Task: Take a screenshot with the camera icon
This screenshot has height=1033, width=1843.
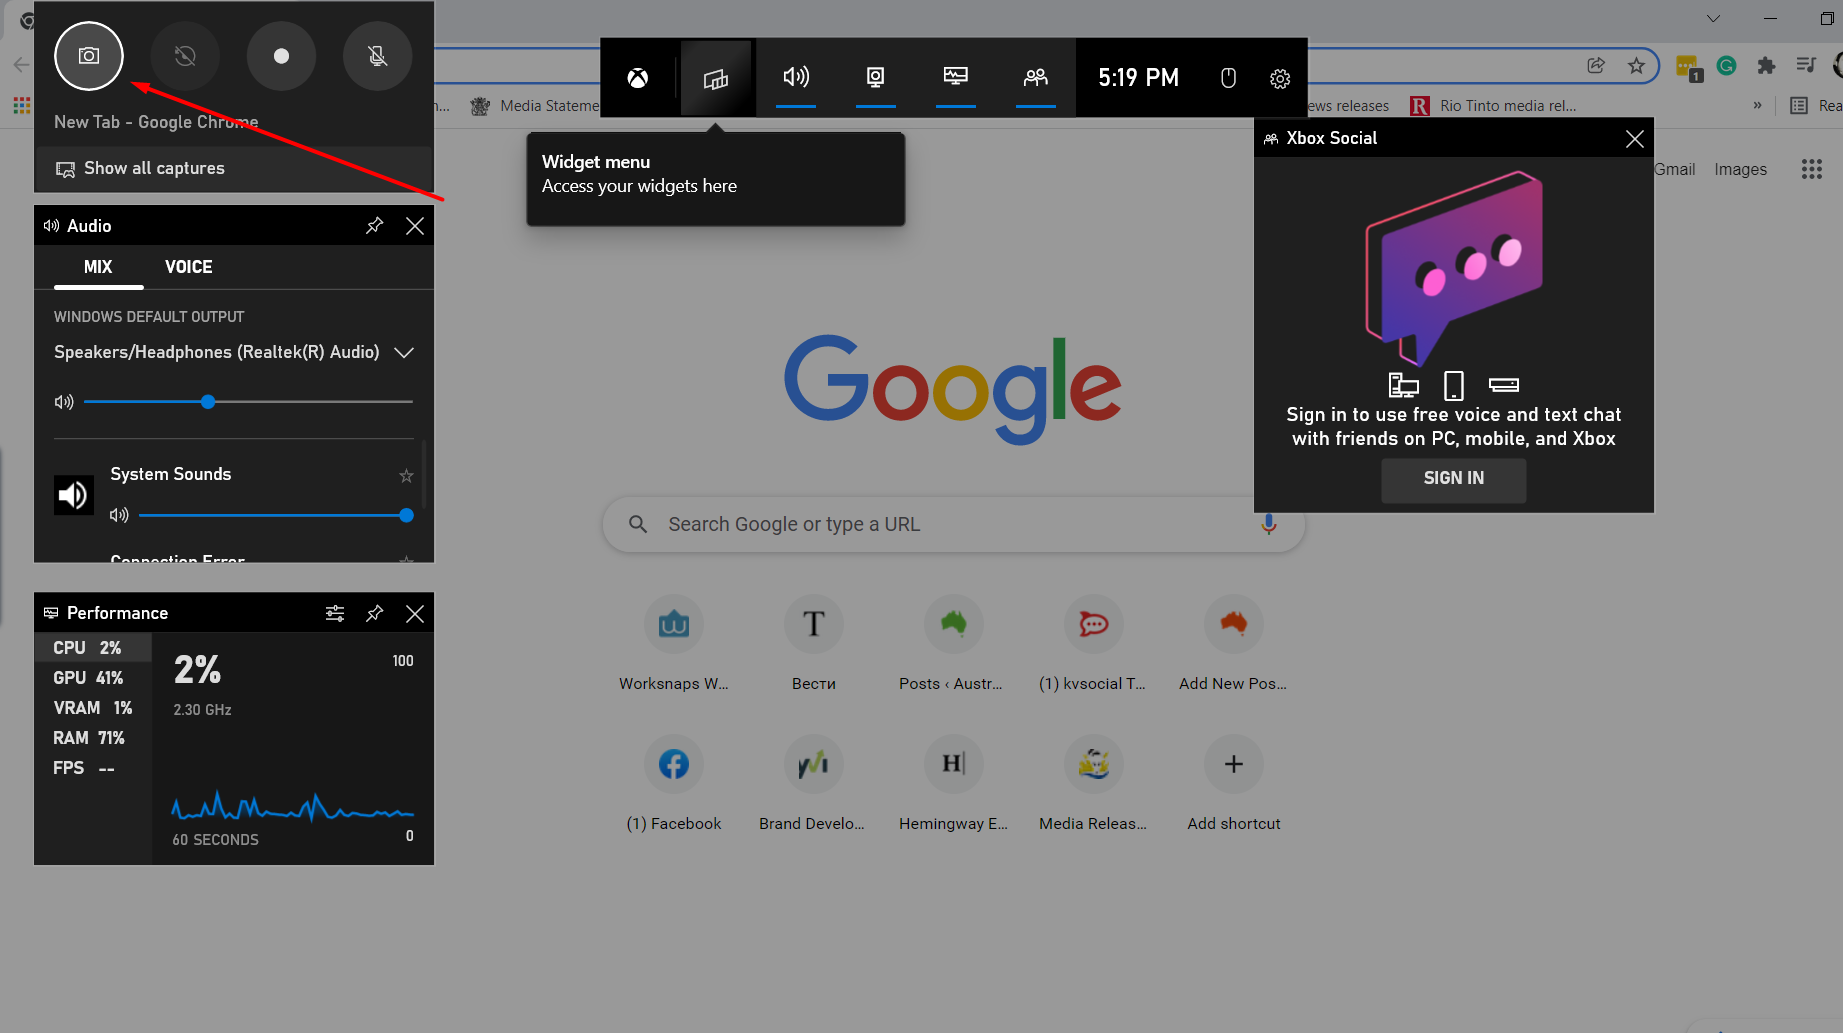Action: point(88,56)
